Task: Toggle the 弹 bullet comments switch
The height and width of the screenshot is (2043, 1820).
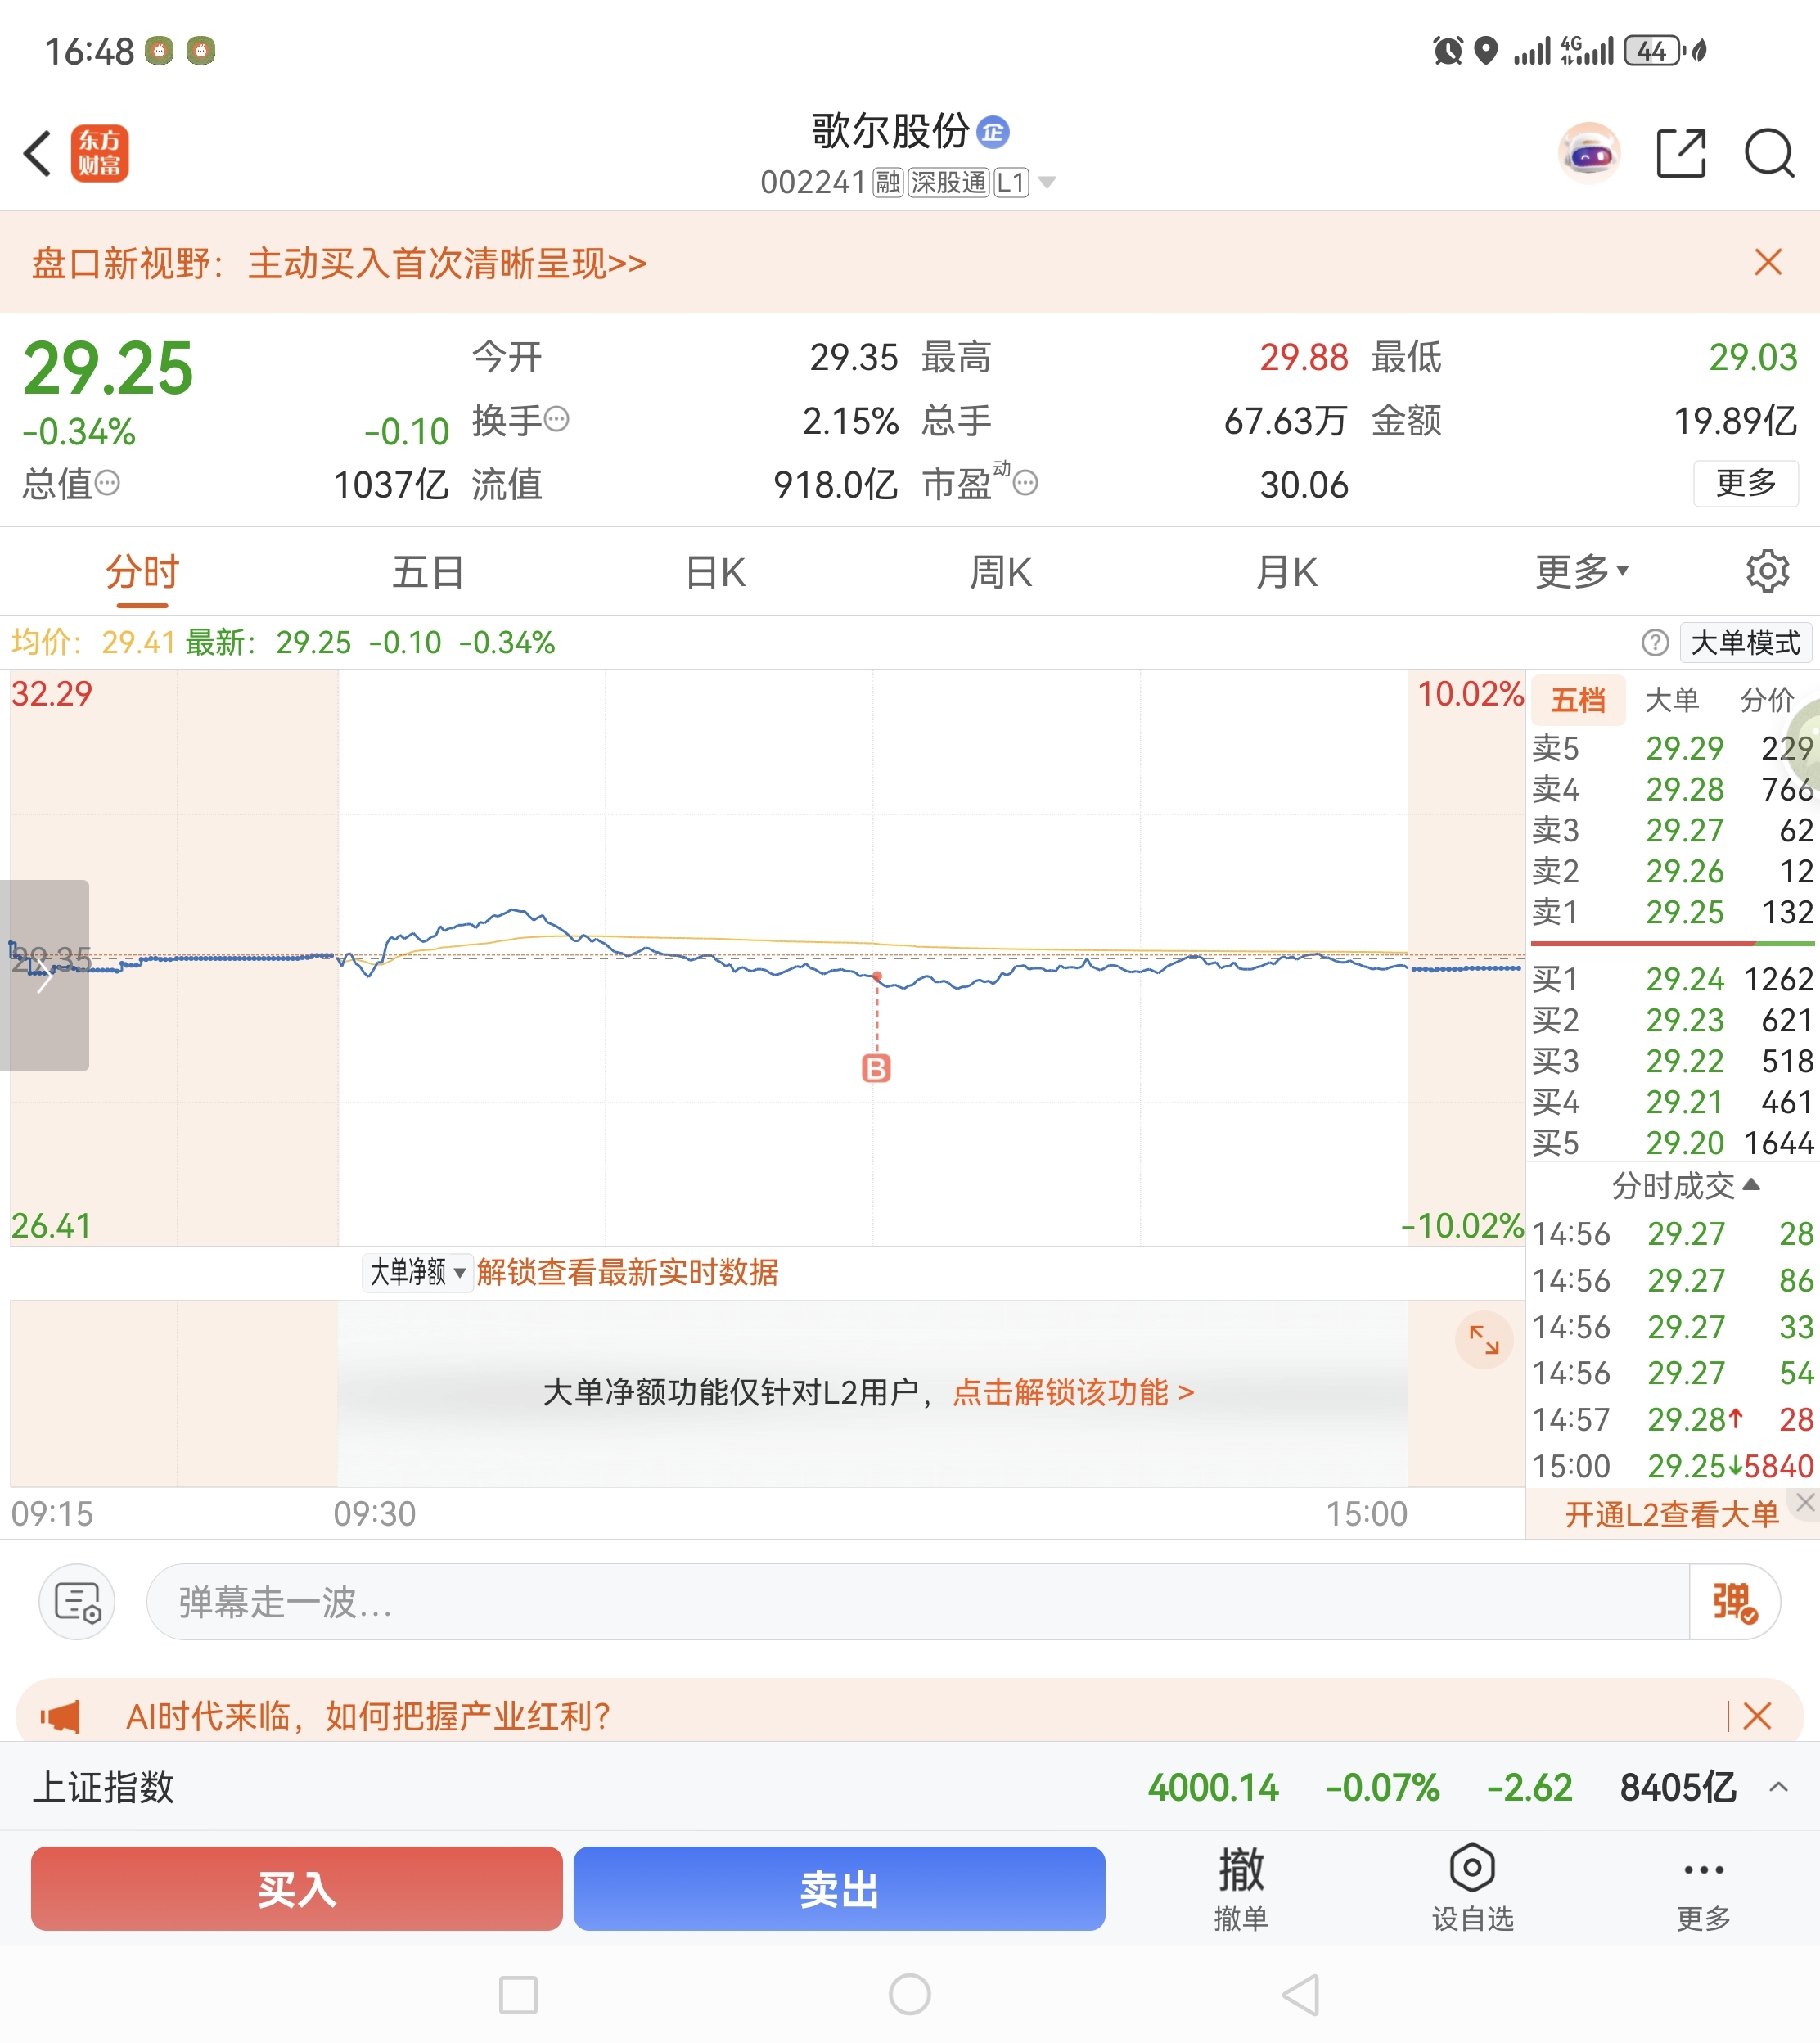Action: (x=1733, y=1601)
